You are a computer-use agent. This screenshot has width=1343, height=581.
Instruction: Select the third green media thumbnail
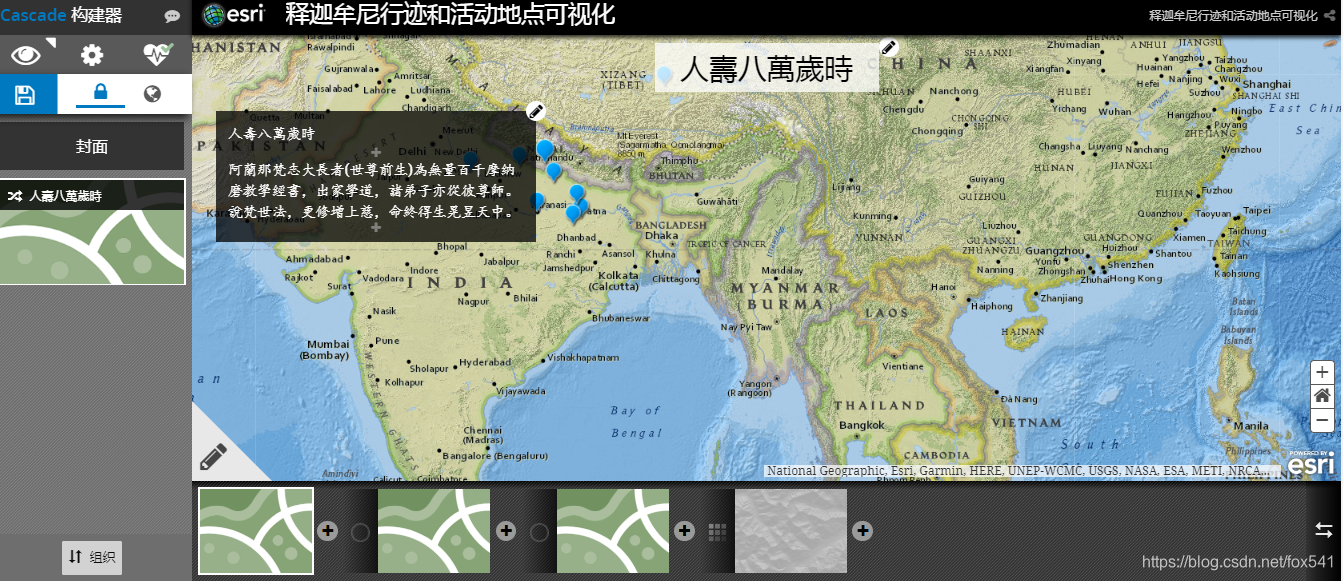click(x=612, y=531)
